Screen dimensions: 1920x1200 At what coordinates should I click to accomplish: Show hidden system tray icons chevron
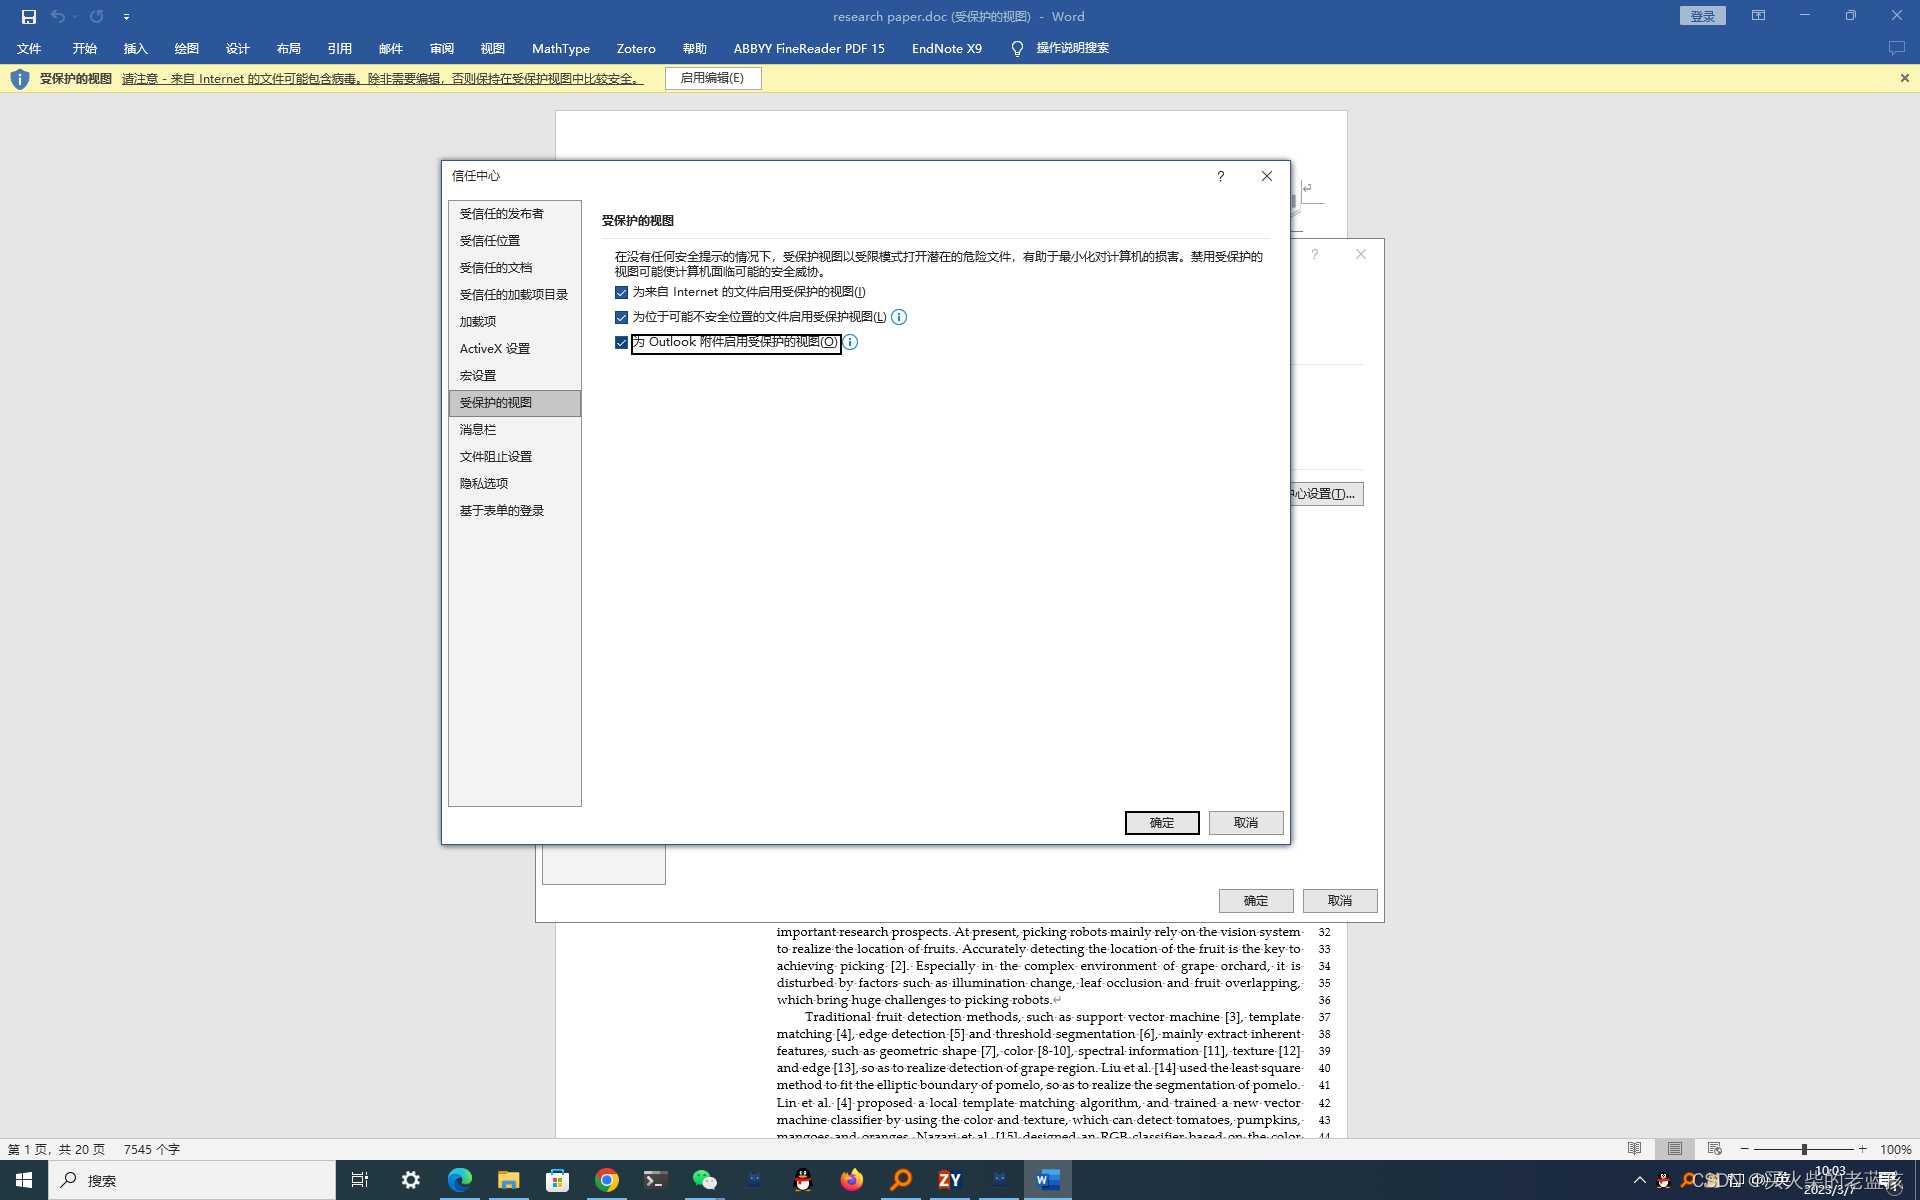(1639, 1180)
